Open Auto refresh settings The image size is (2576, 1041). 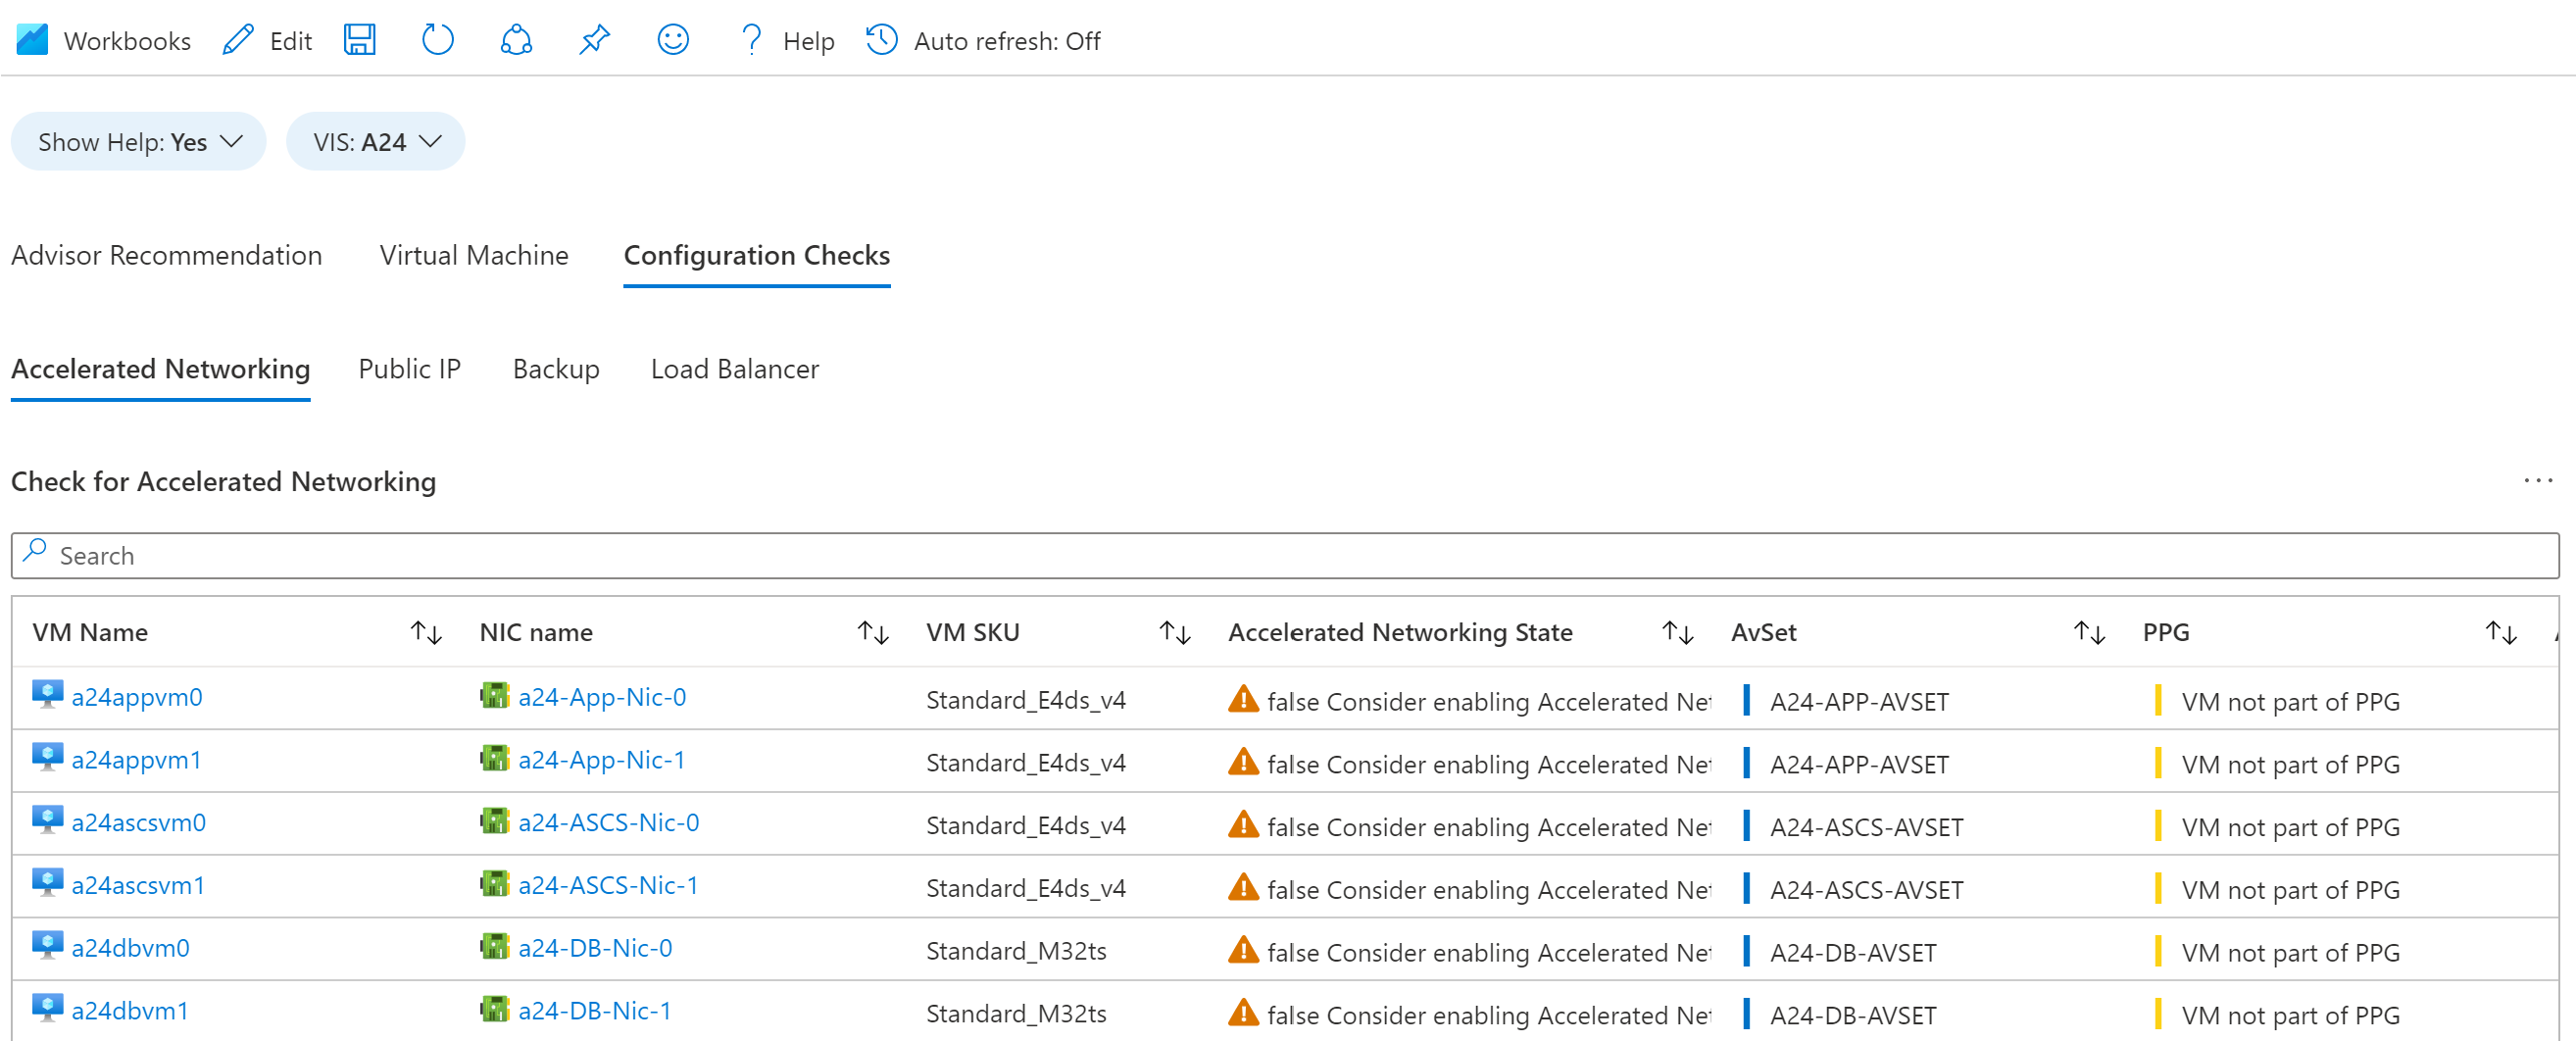983,41
